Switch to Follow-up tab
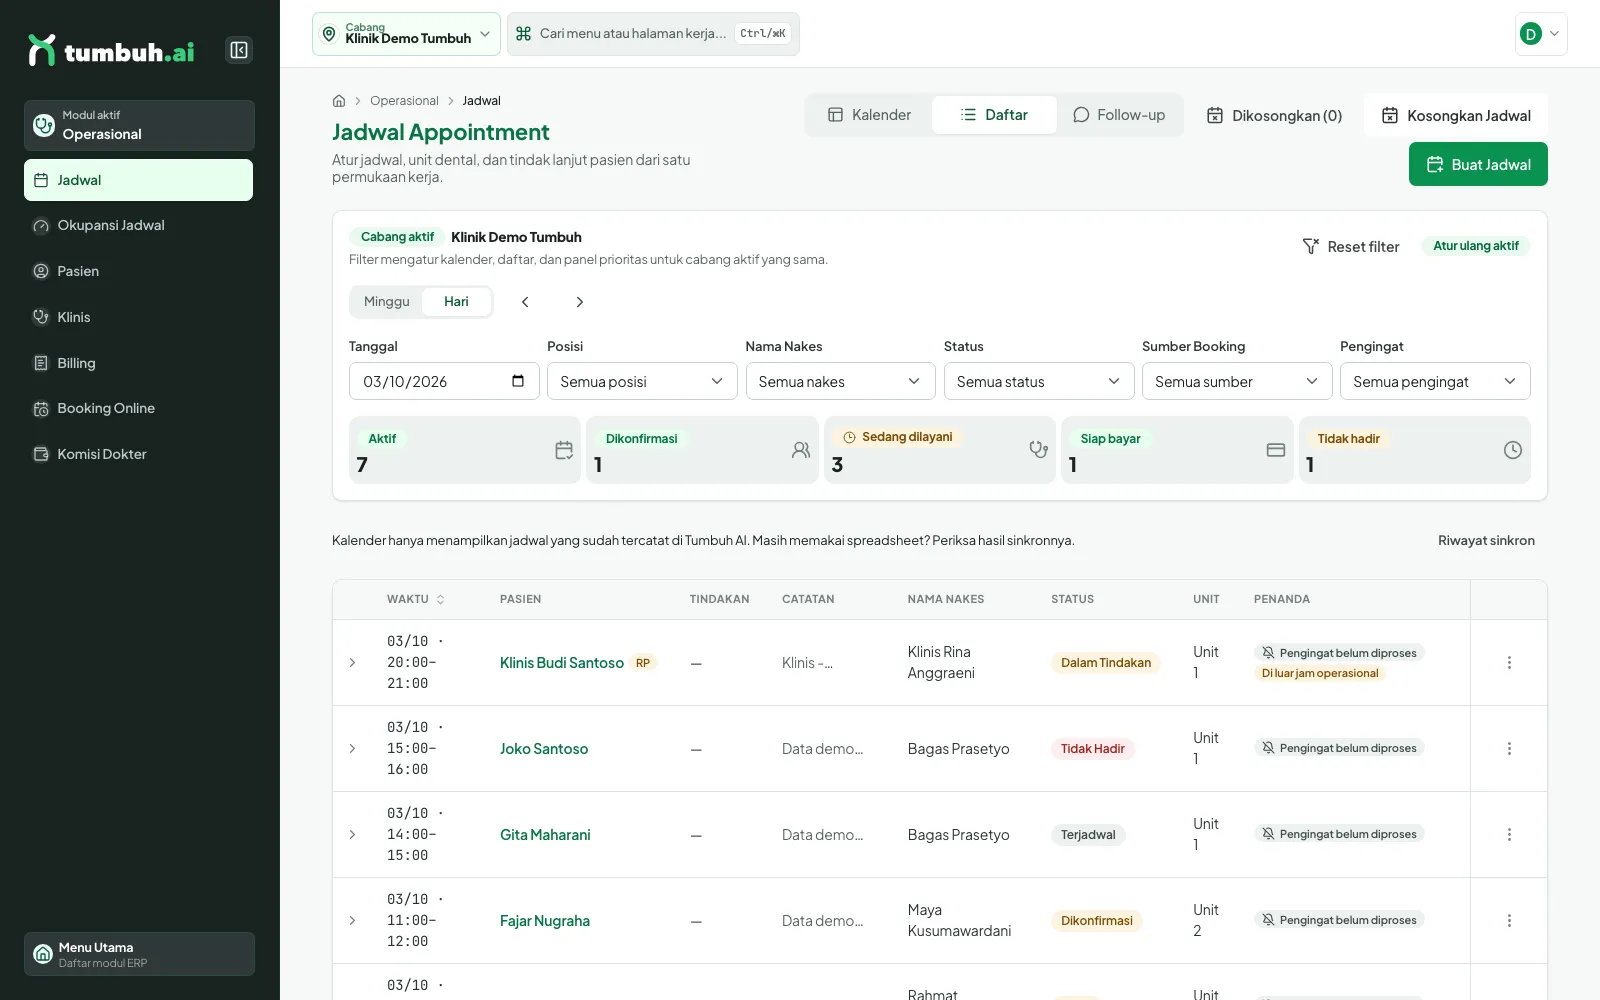 coord(1119,115)
